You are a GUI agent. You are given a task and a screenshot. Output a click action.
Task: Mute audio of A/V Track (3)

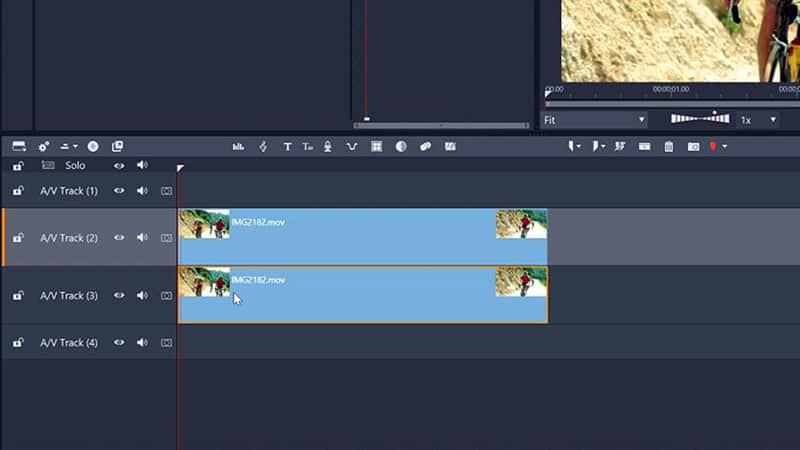pyautogui.click(x=142, y=295)
